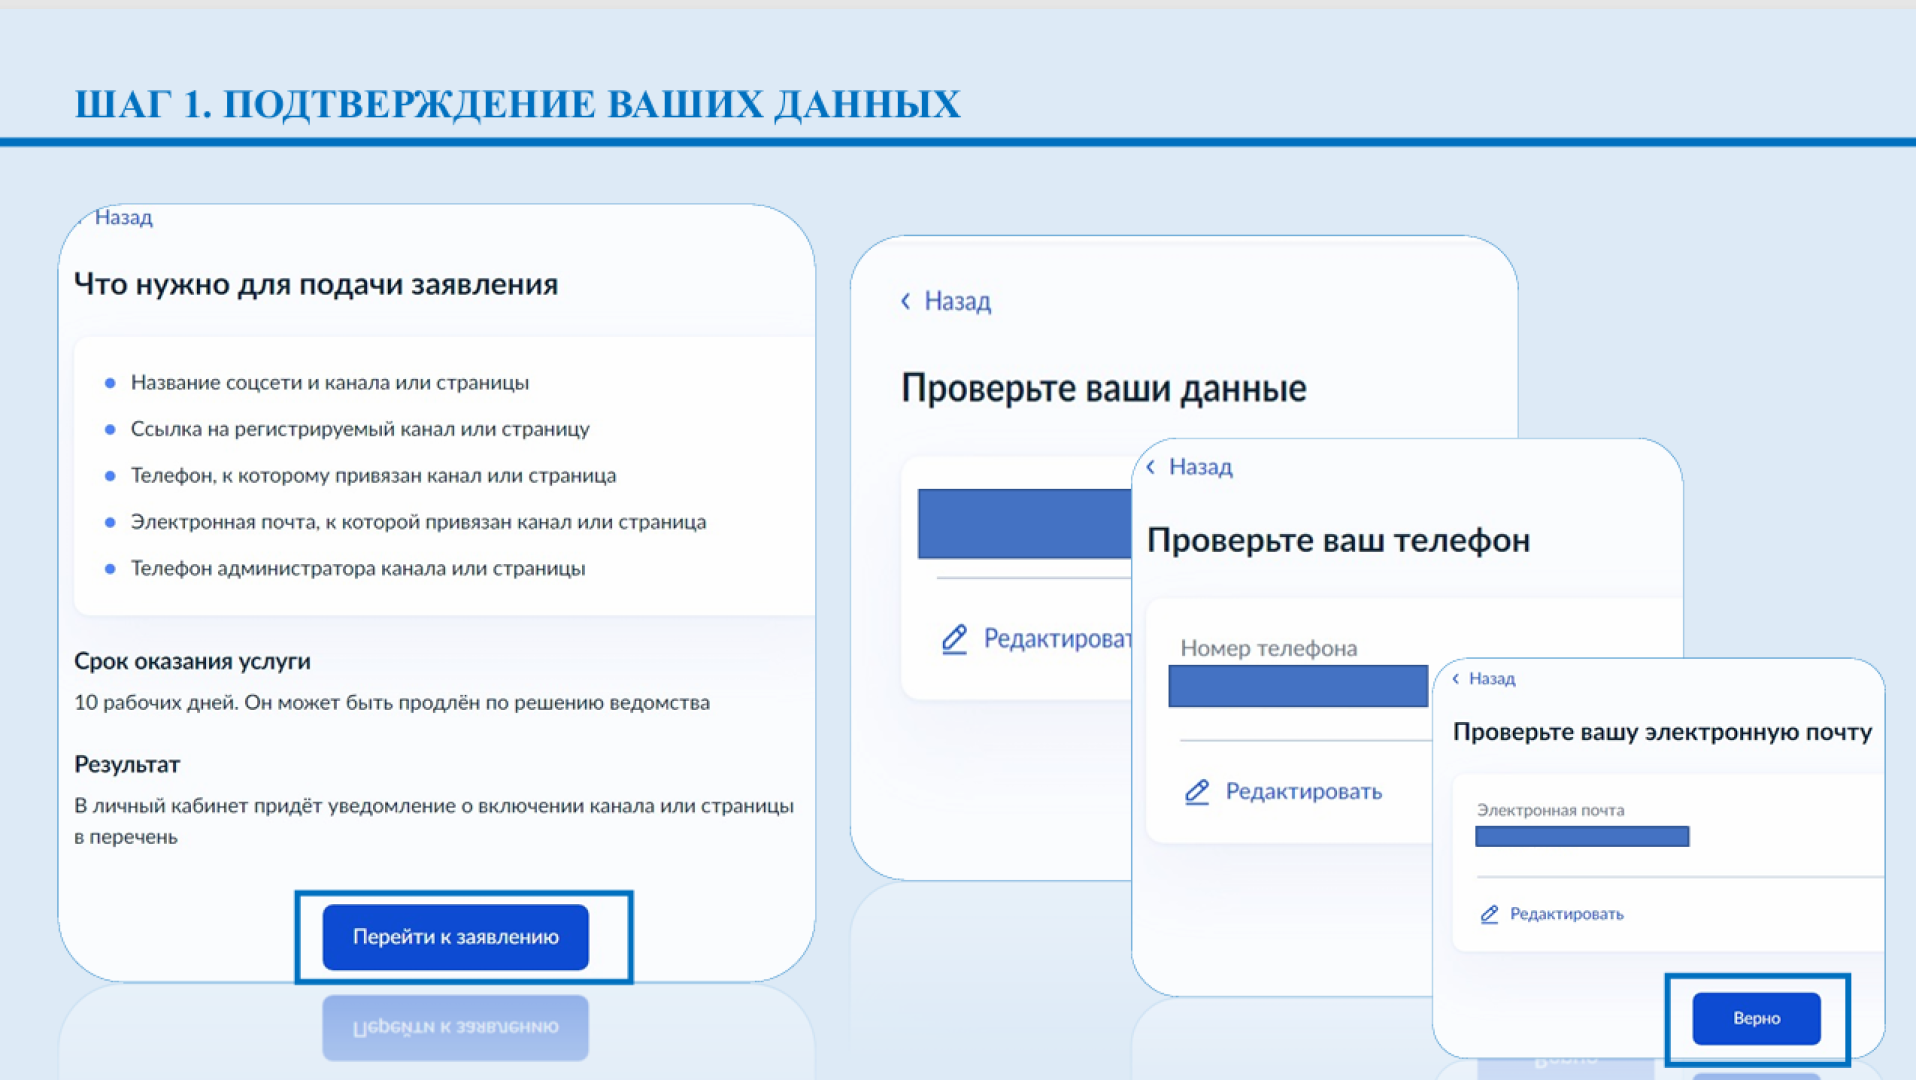Click 'Редактировать' text under the phone number
This screenshot has width=1916, height=1080.
(x=1303, y=792)
